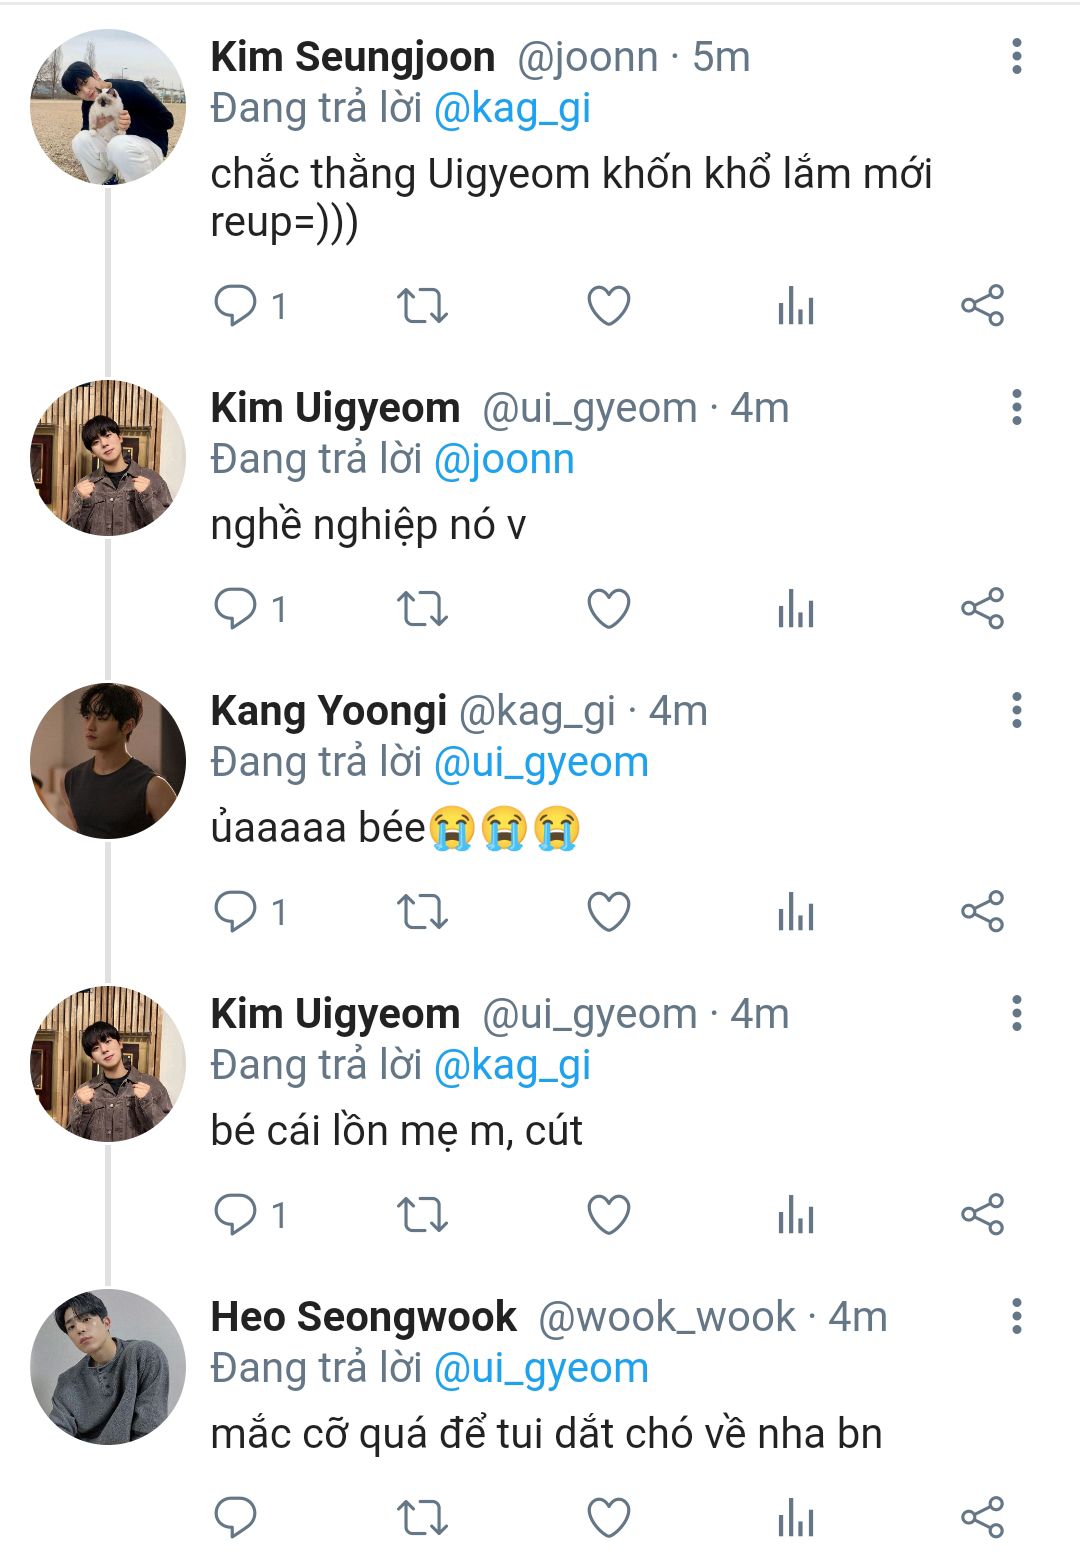1080x1561 pixels.
Task: Retweet the "nghề nghiệp nó v" tweet
Action: point(422,609)
